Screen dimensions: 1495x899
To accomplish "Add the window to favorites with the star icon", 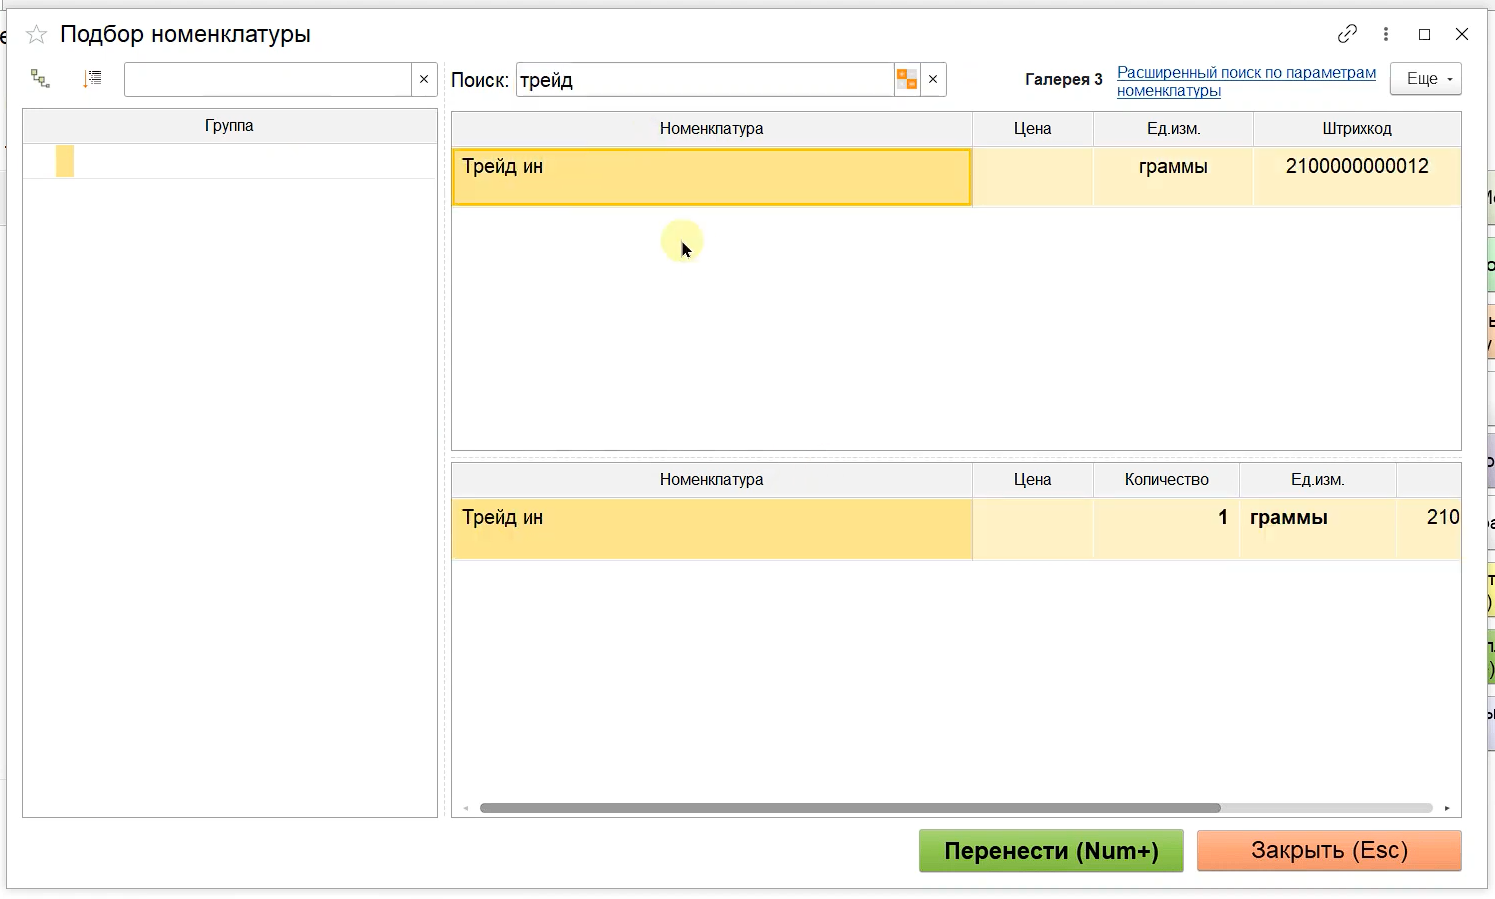I will pos(37,35).
